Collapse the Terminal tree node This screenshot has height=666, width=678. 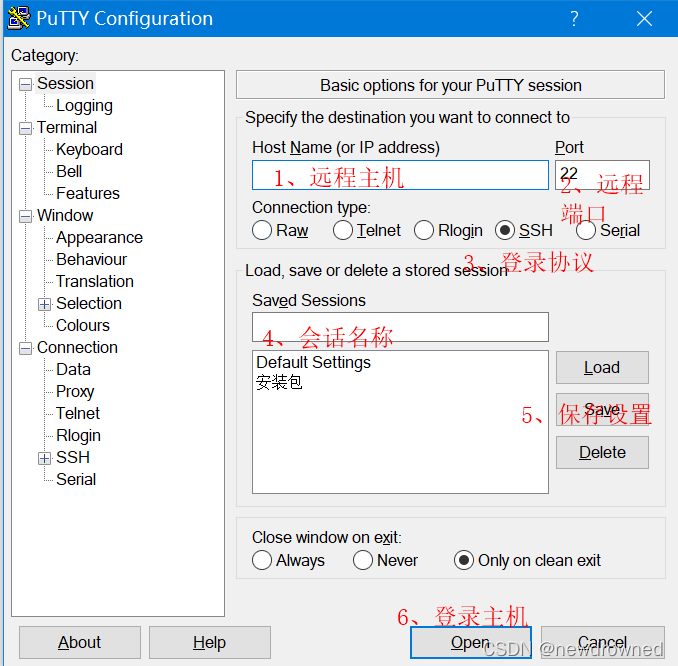point(26,128)
